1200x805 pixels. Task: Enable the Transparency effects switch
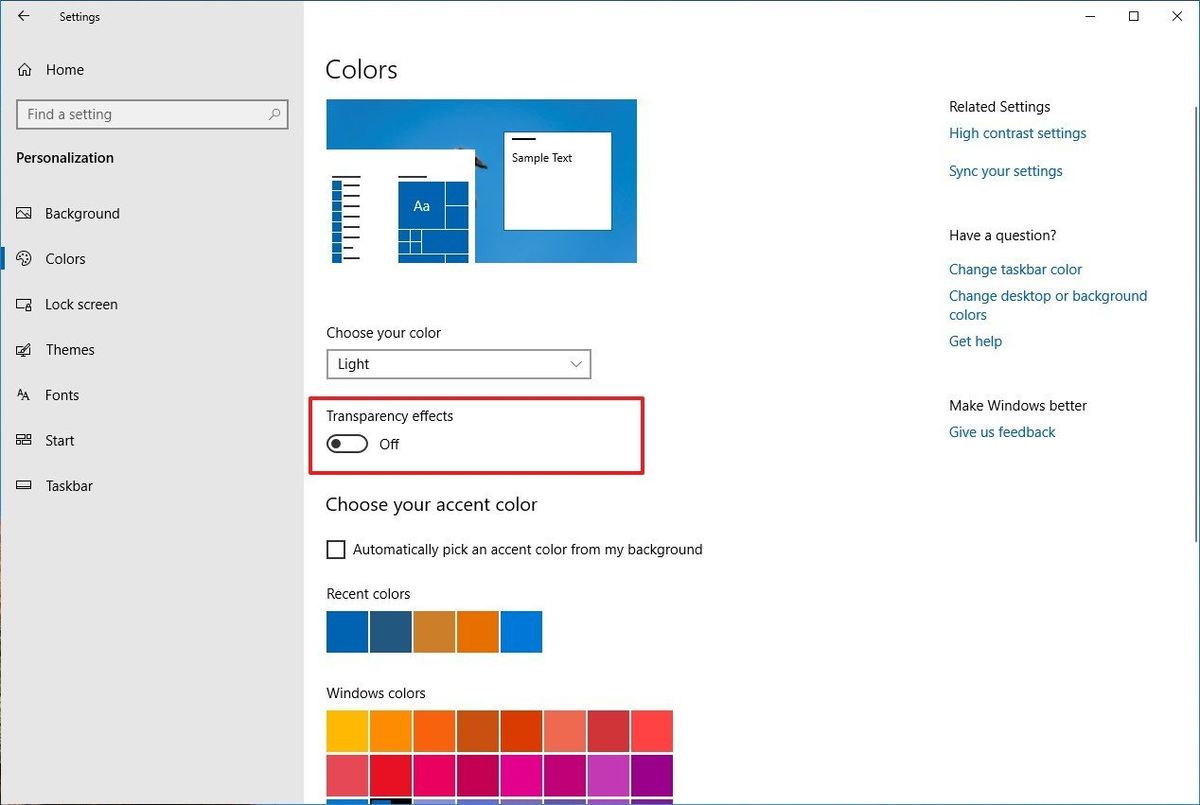346,443
